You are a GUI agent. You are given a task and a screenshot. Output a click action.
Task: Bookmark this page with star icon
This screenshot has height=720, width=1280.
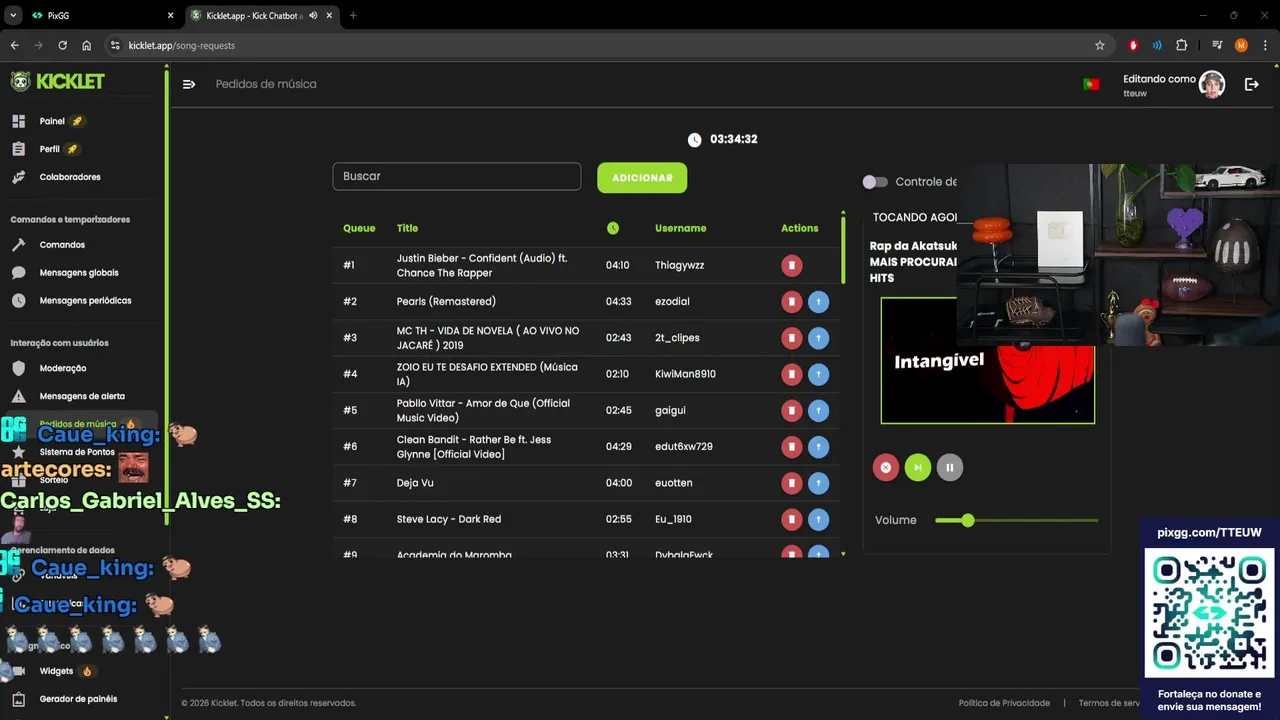coord(1100,45)
